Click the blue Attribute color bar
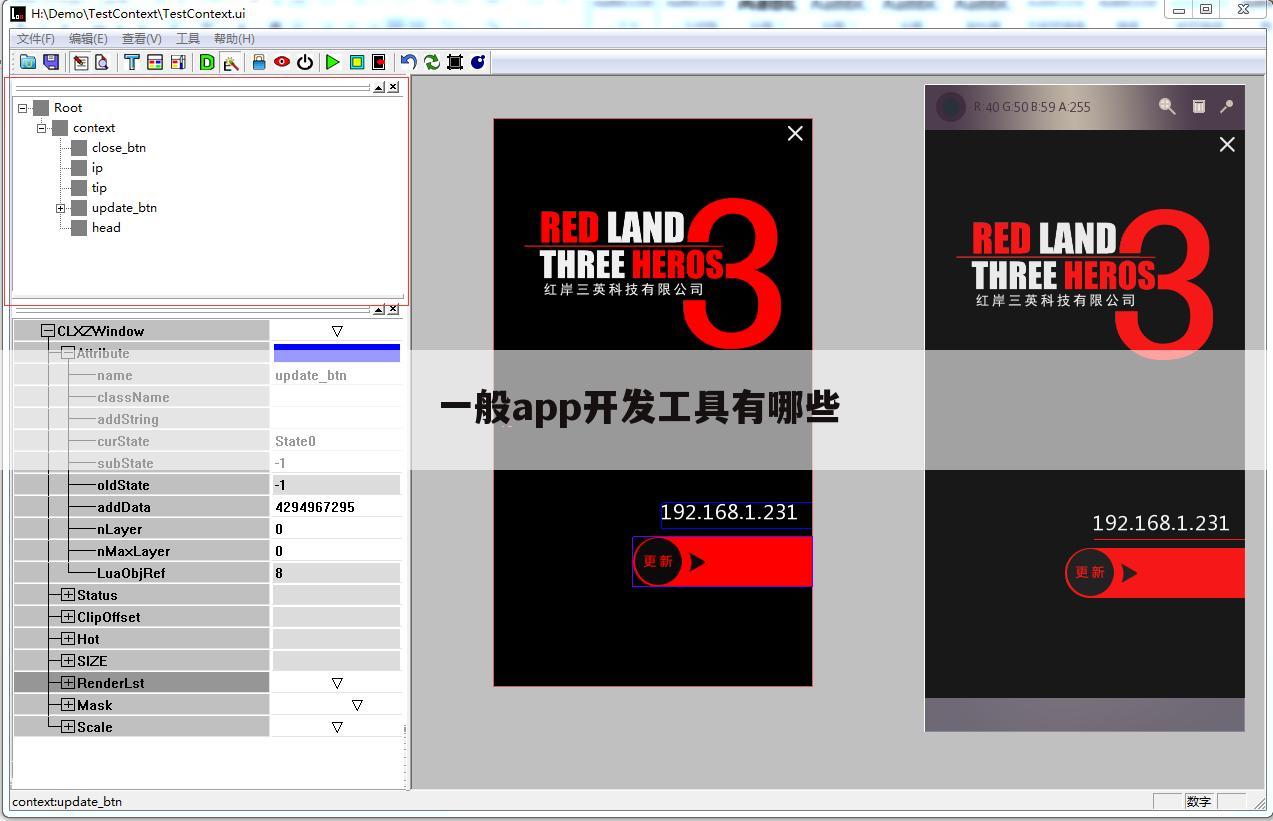 [x=337, y=353]
